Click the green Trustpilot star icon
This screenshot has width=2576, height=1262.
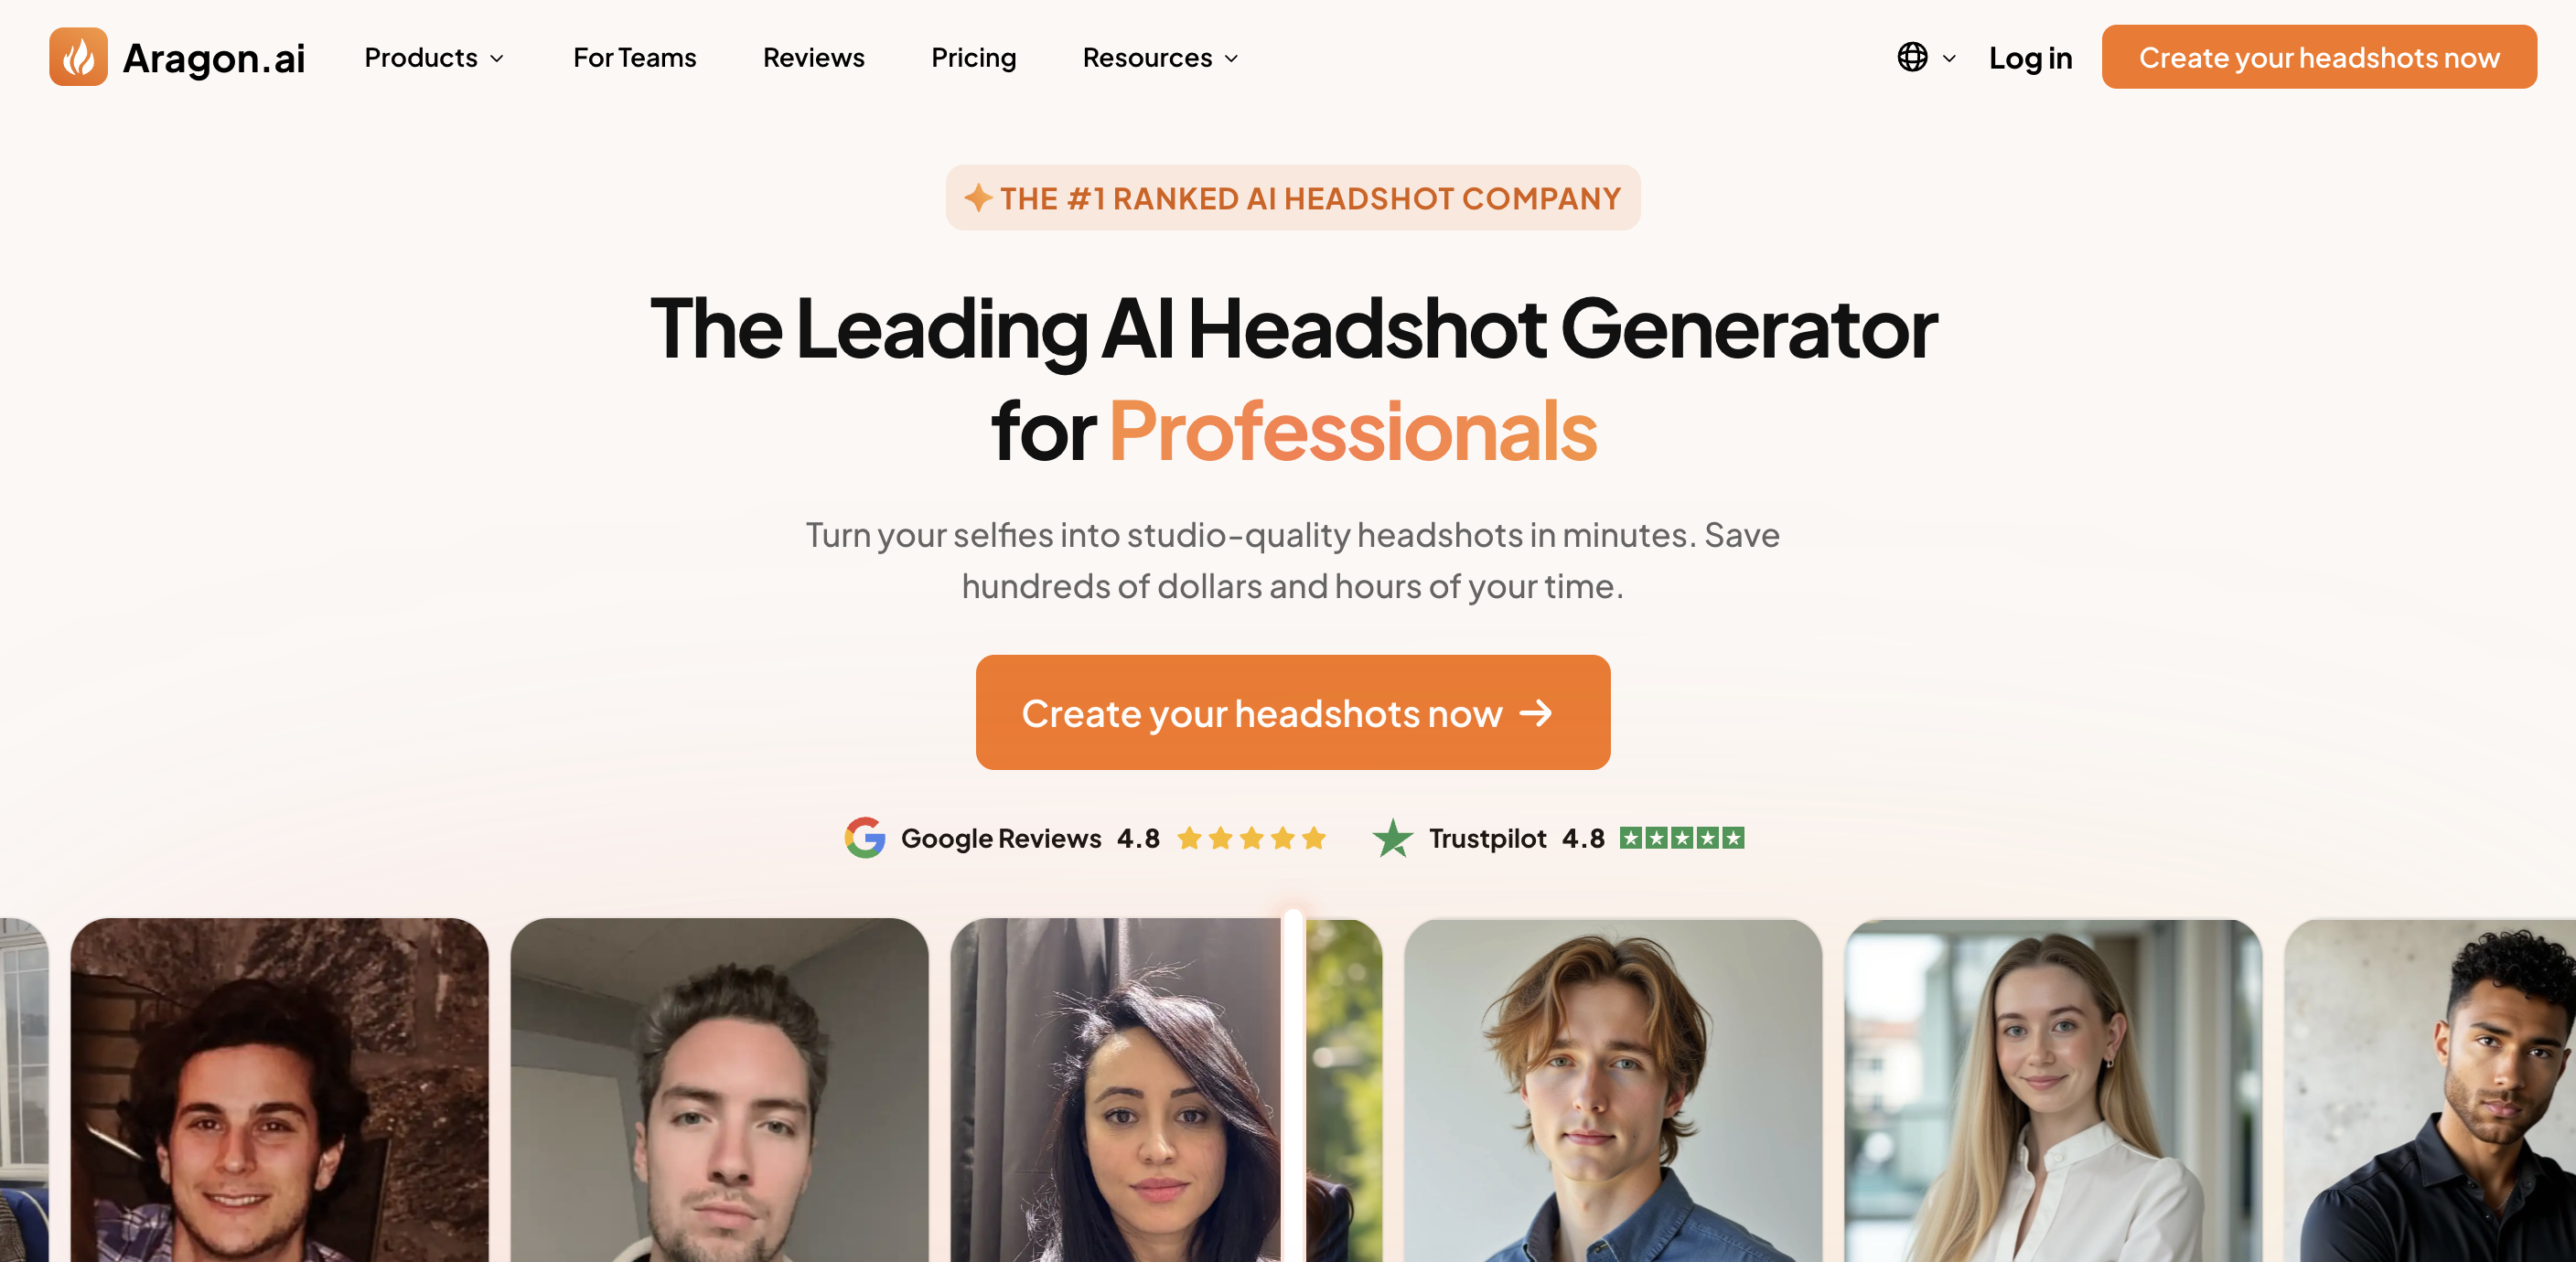pyautogui.click(x=1392, y=838)
